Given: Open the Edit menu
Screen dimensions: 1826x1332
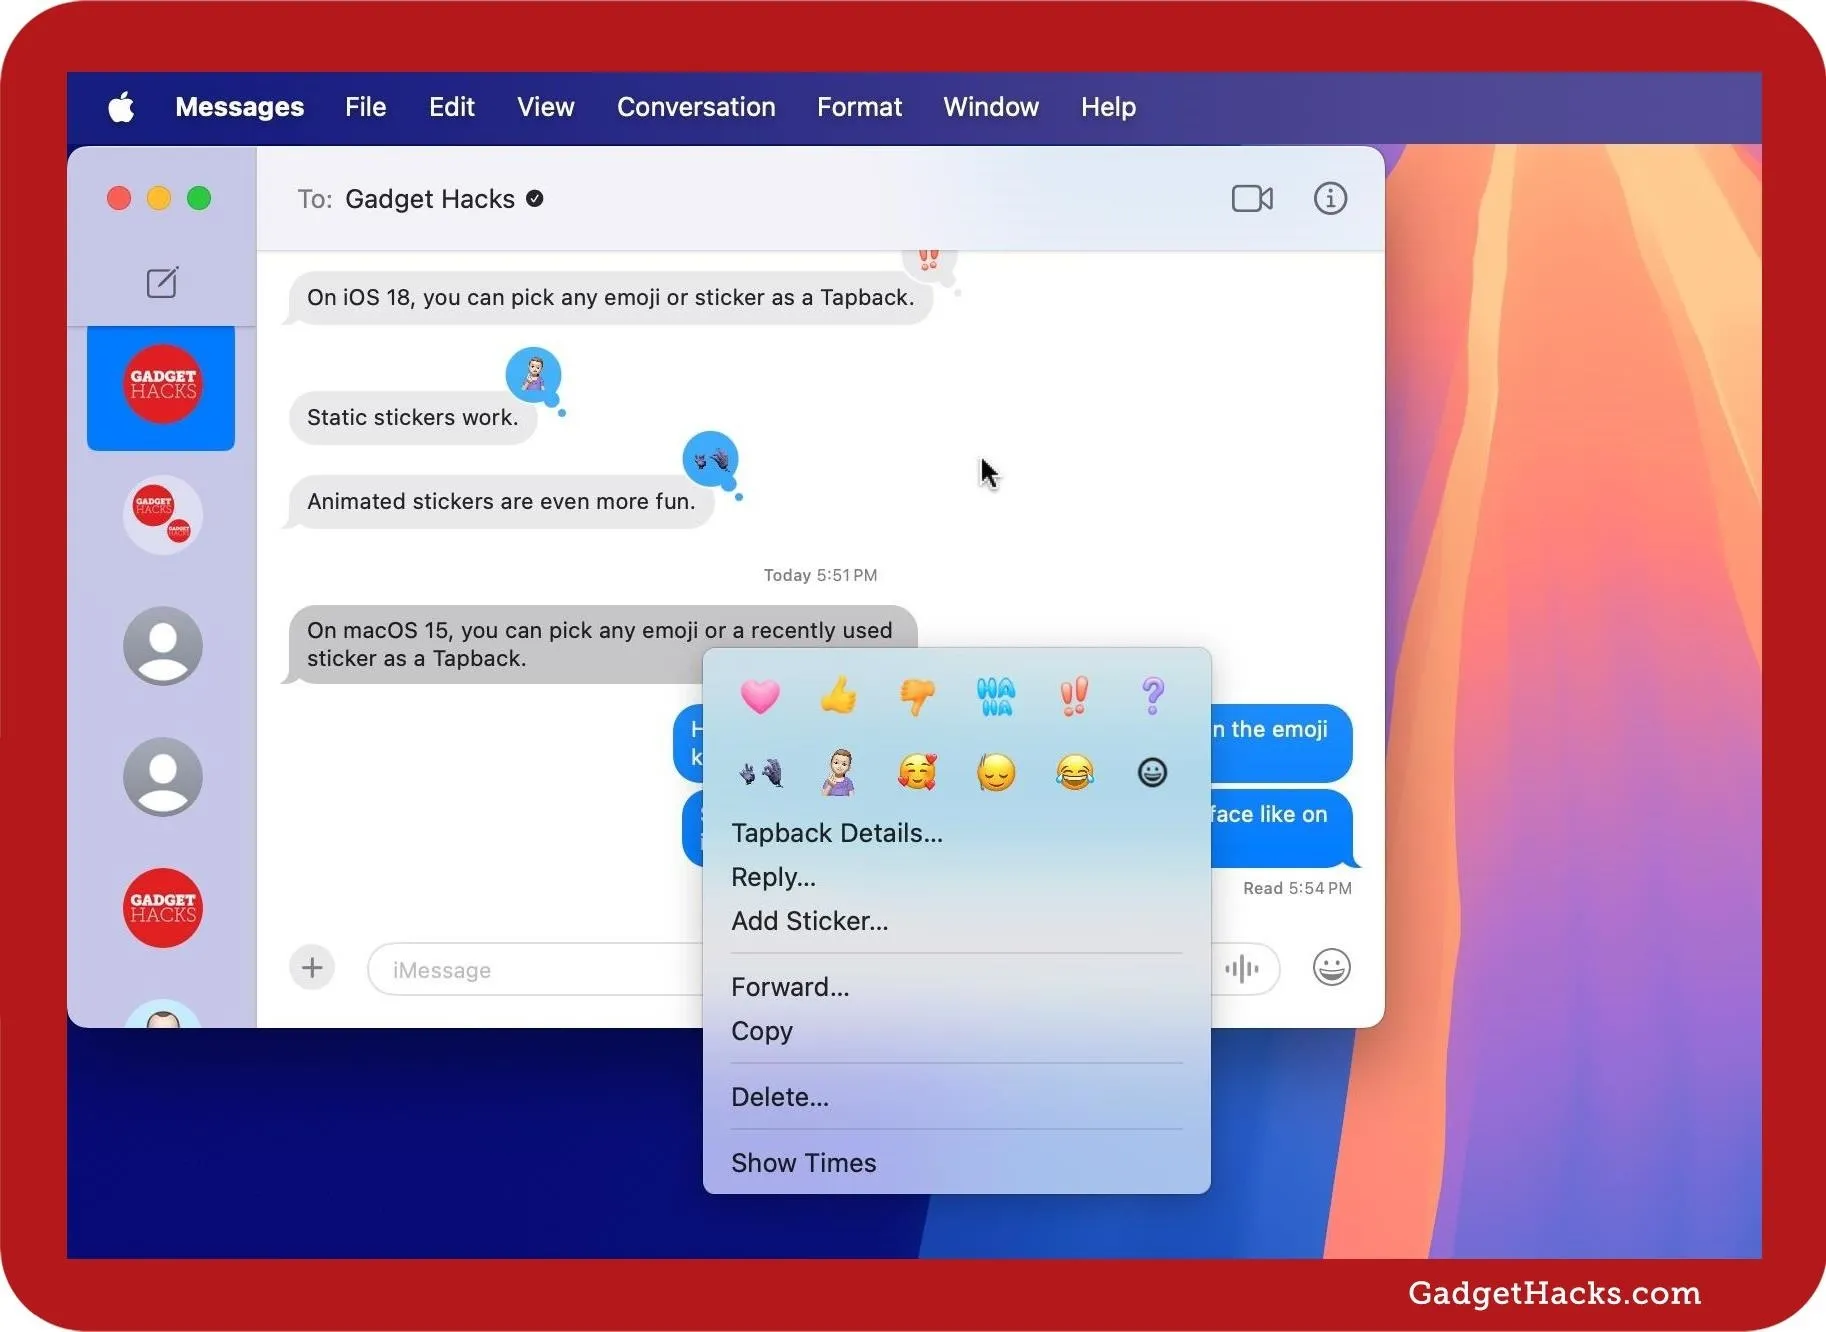Looking at the screenshot, I should 451,107.
